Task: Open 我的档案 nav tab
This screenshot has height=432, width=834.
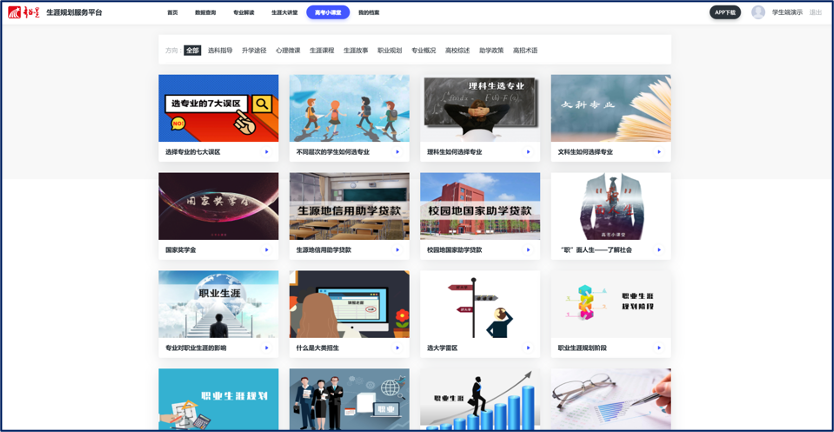Action: click(x=369, y=12)
